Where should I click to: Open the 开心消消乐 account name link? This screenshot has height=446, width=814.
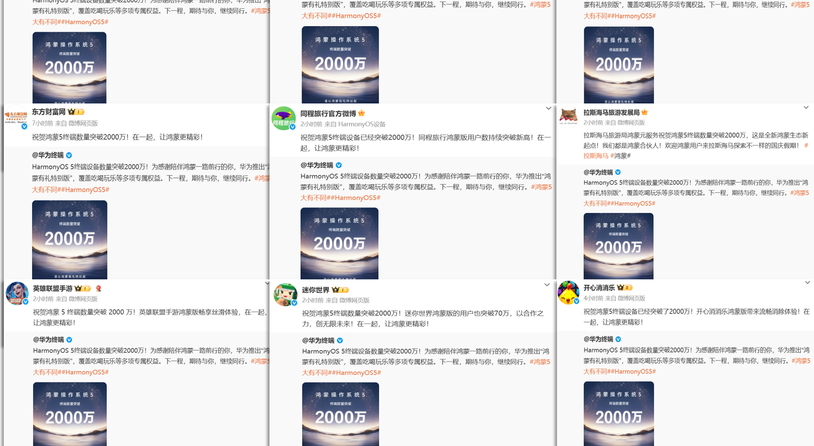(599, 288)
